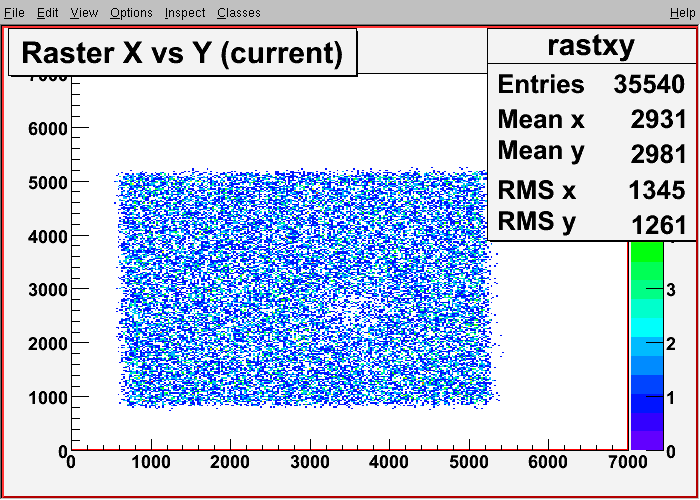Click the y-axis label 3000
700x500 pixels.
[x=47, y=290]
